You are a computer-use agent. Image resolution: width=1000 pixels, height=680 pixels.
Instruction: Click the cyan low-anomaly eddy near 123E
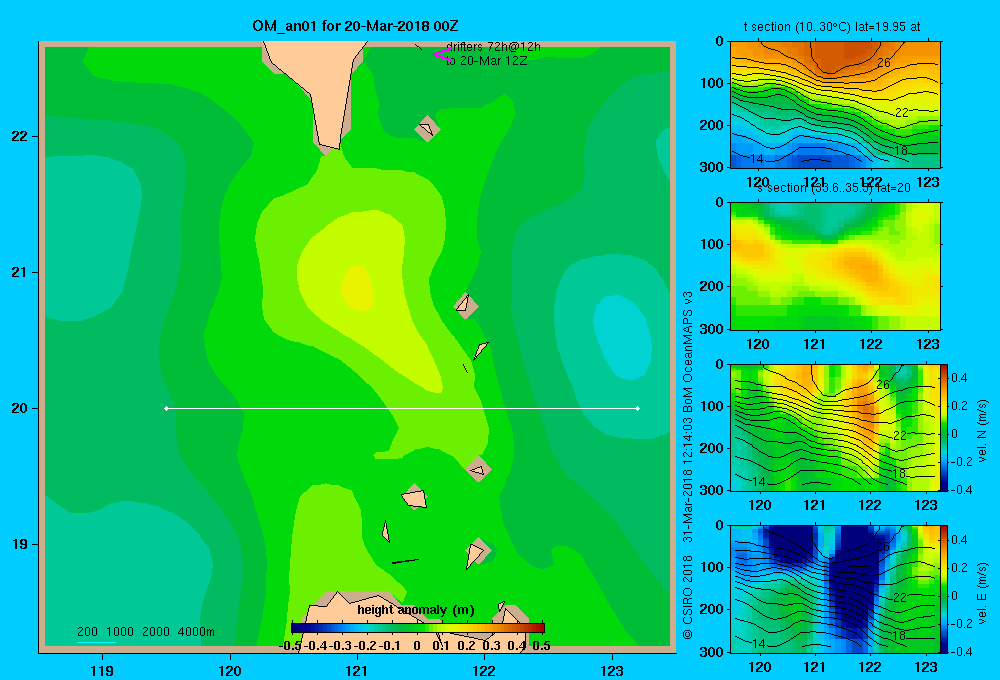point(622,336)
